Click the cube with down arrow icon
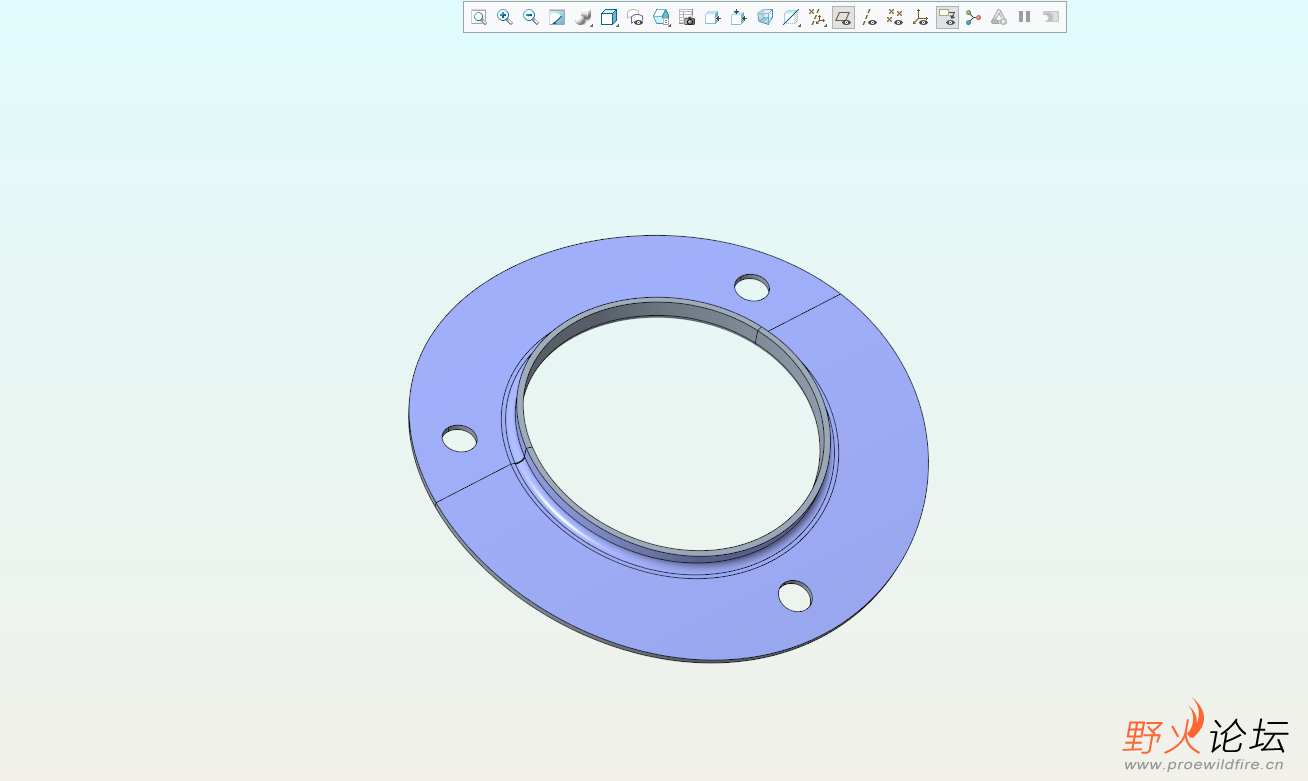This screenshot has height=781, width=1308. coord(739,17)
